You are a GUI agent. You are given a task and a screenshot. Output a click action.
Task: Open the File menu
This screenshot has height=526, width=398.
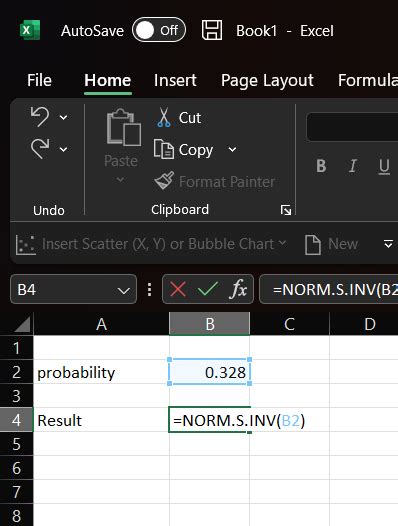coord(39,80)
